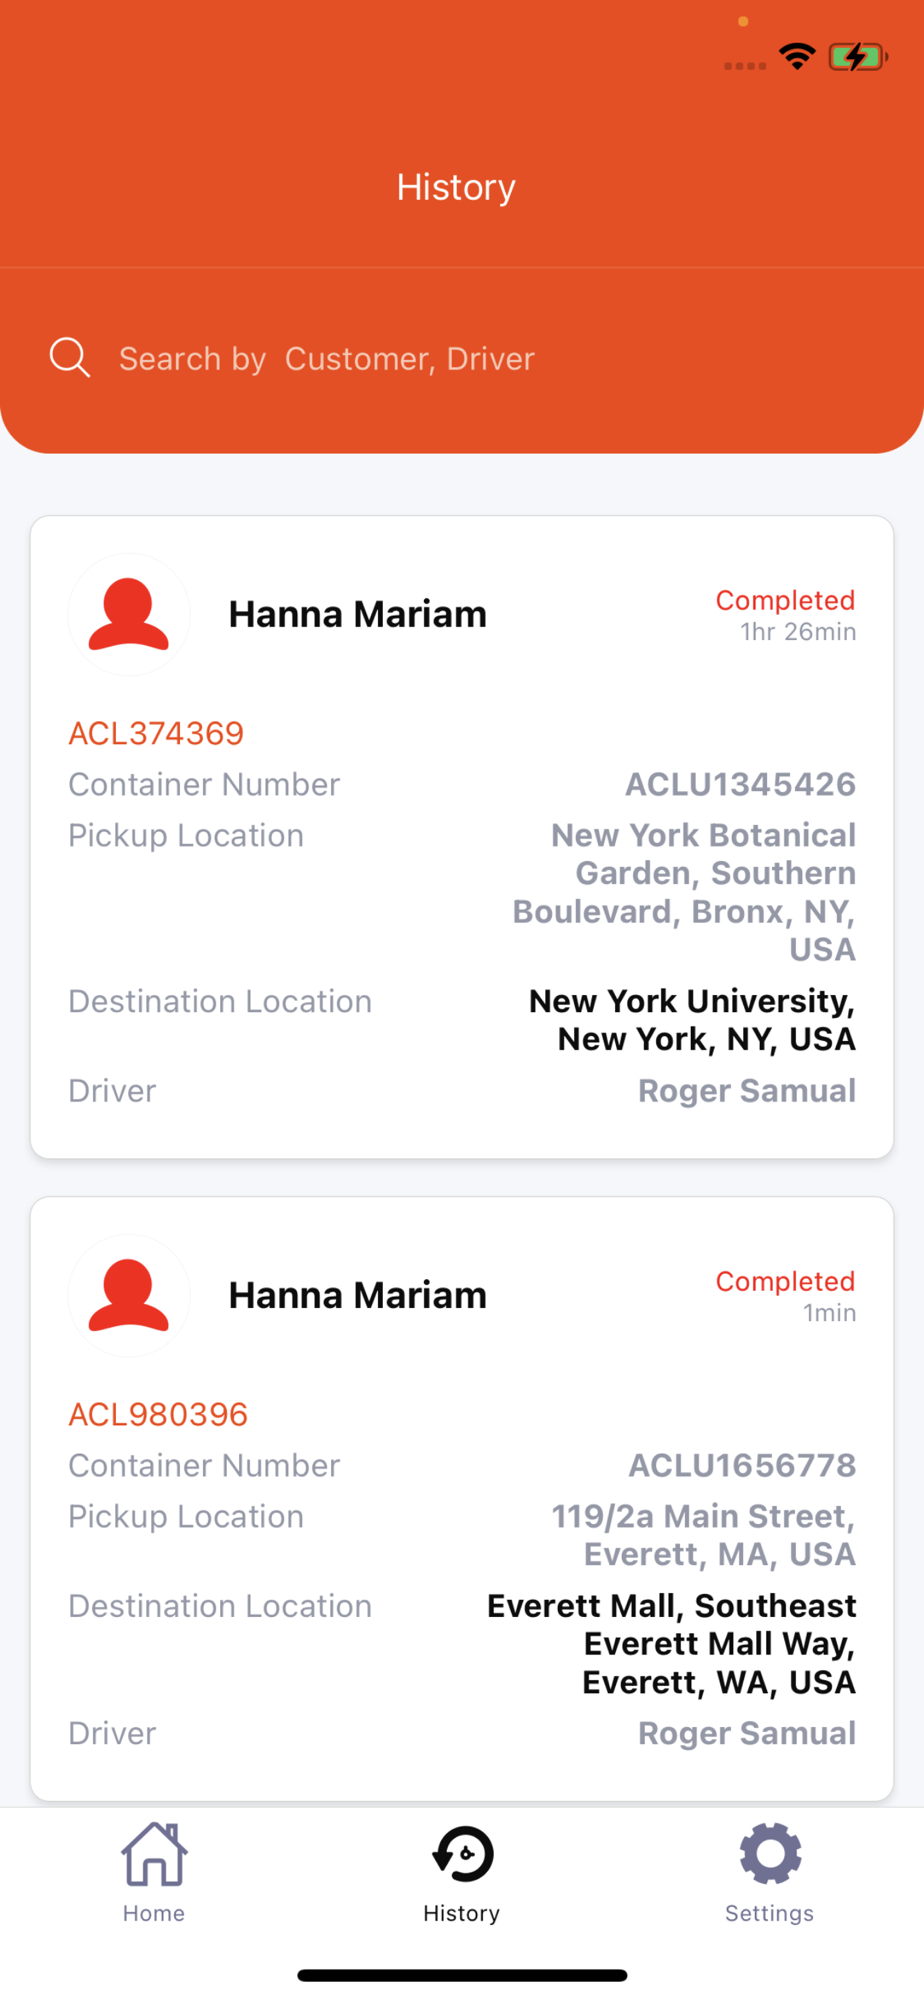924x2000 pixels.
Task: Switch to the Home tab label
Action: (x=154, y=1913)
